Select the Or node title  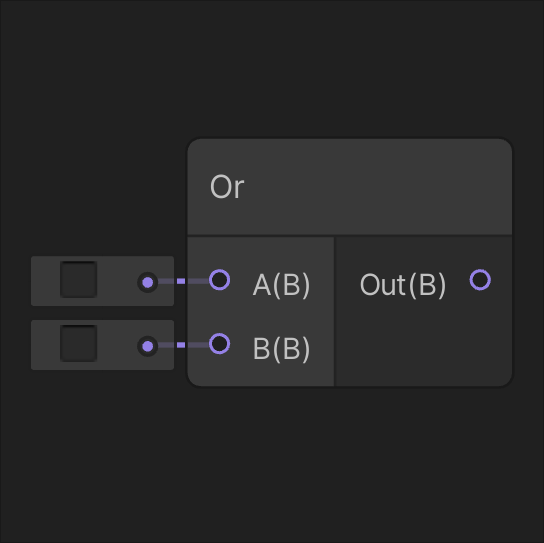(227, 187)
